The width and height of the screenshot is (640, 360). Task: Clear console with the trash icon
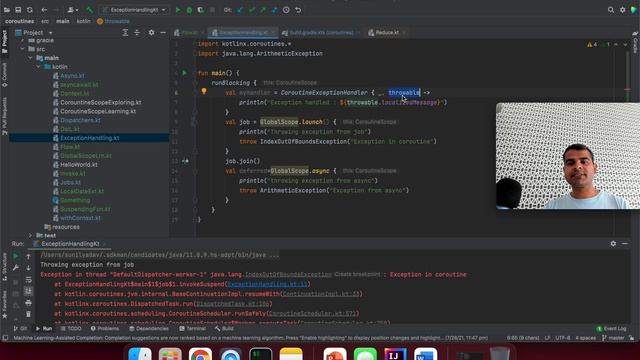coord(28,314)
